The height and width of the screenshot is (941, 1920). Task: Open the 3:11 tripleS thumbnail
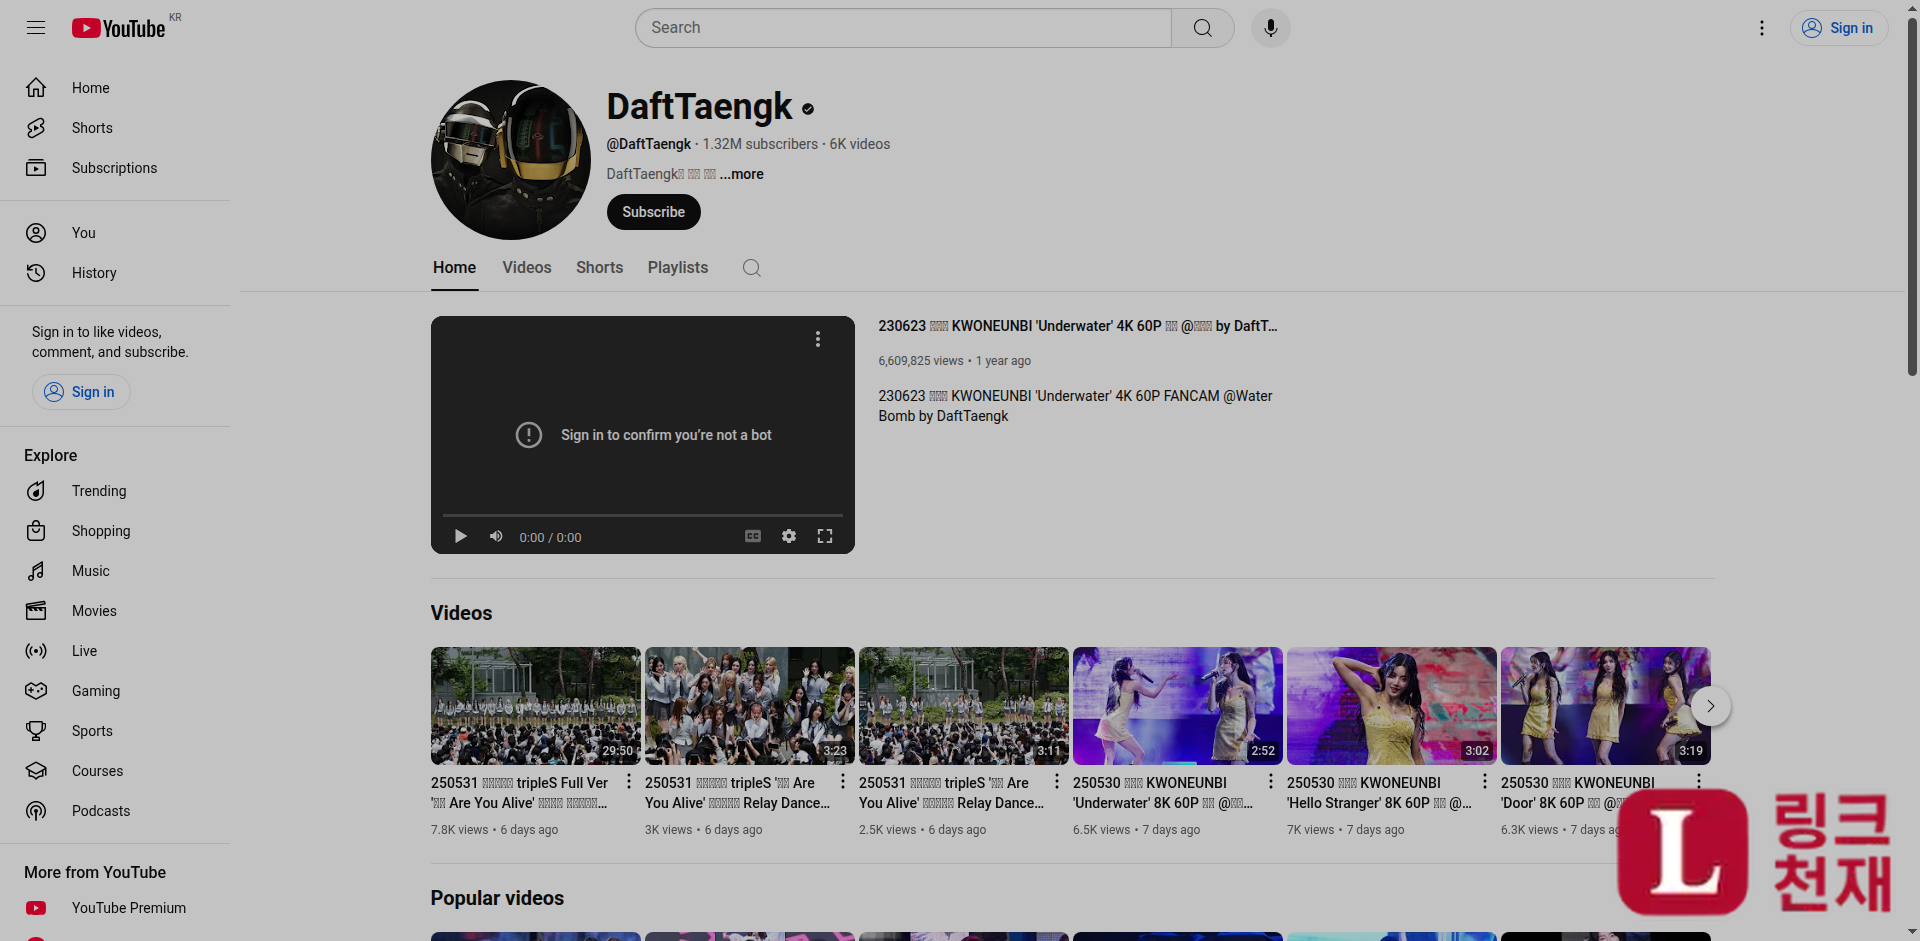(964, 706)
